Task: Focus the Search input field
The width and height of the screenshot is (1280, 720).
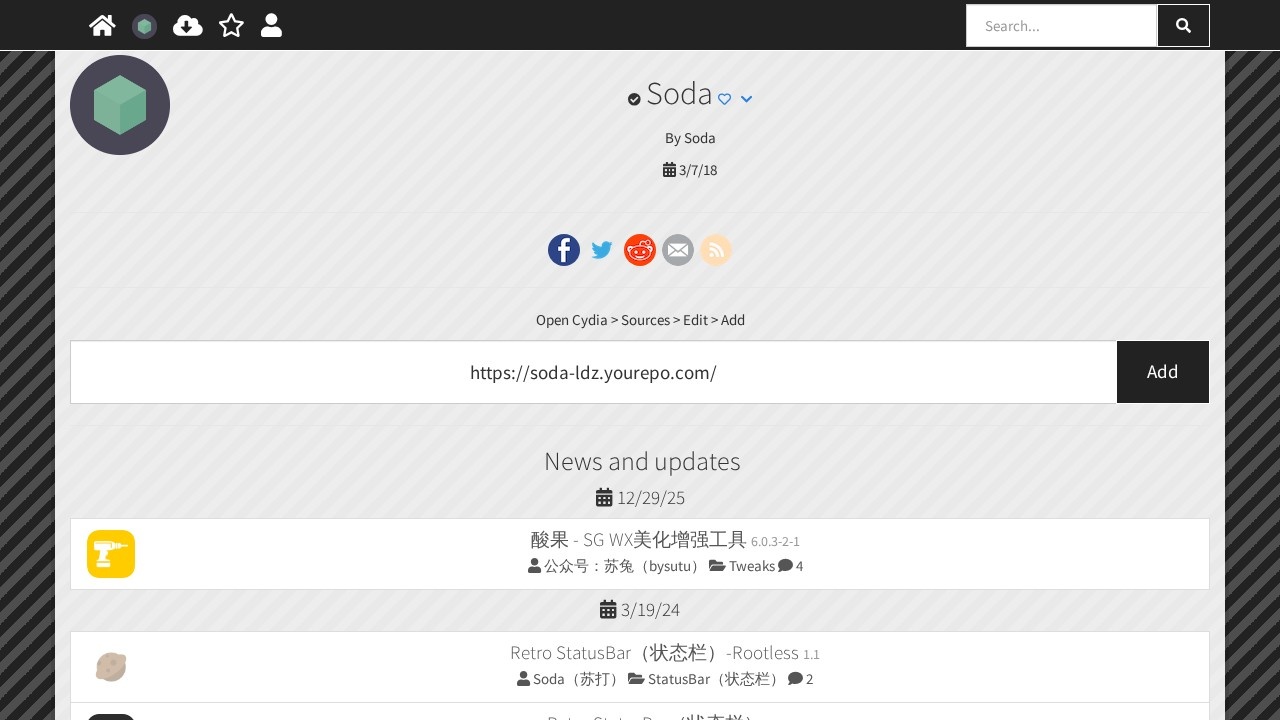Action: (x=1061, y=26)
